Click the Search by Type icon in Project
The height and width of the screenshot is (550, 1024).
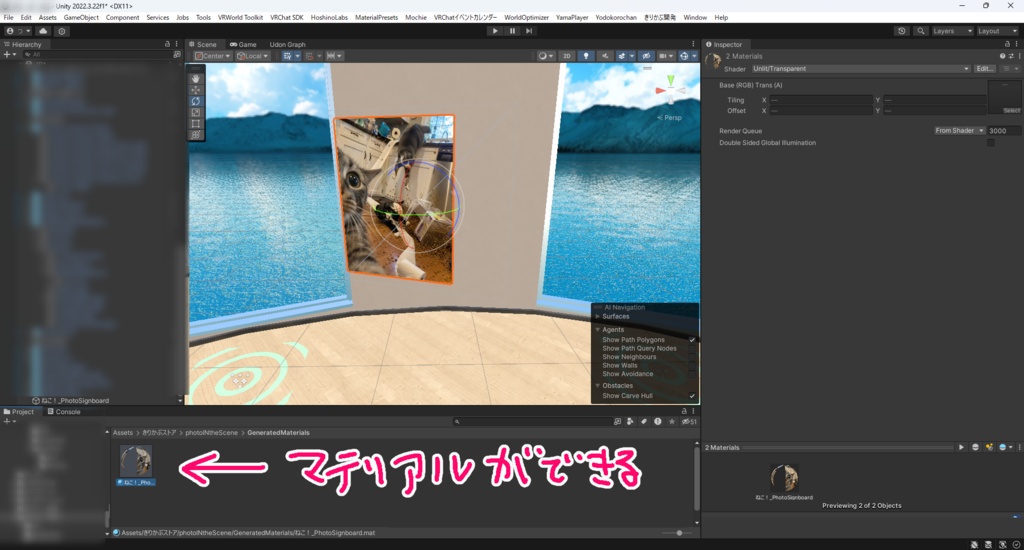[x=630, y=421]
